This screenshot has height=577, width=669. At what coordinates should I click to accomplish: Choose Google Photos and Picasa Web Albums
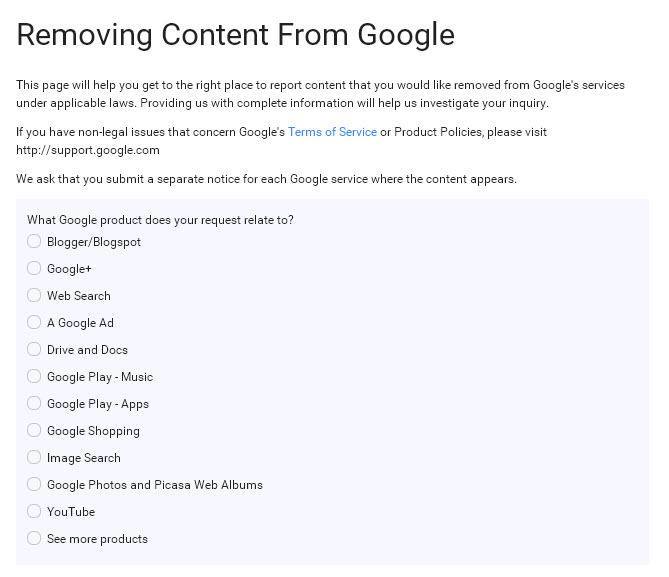click(34, 484)
